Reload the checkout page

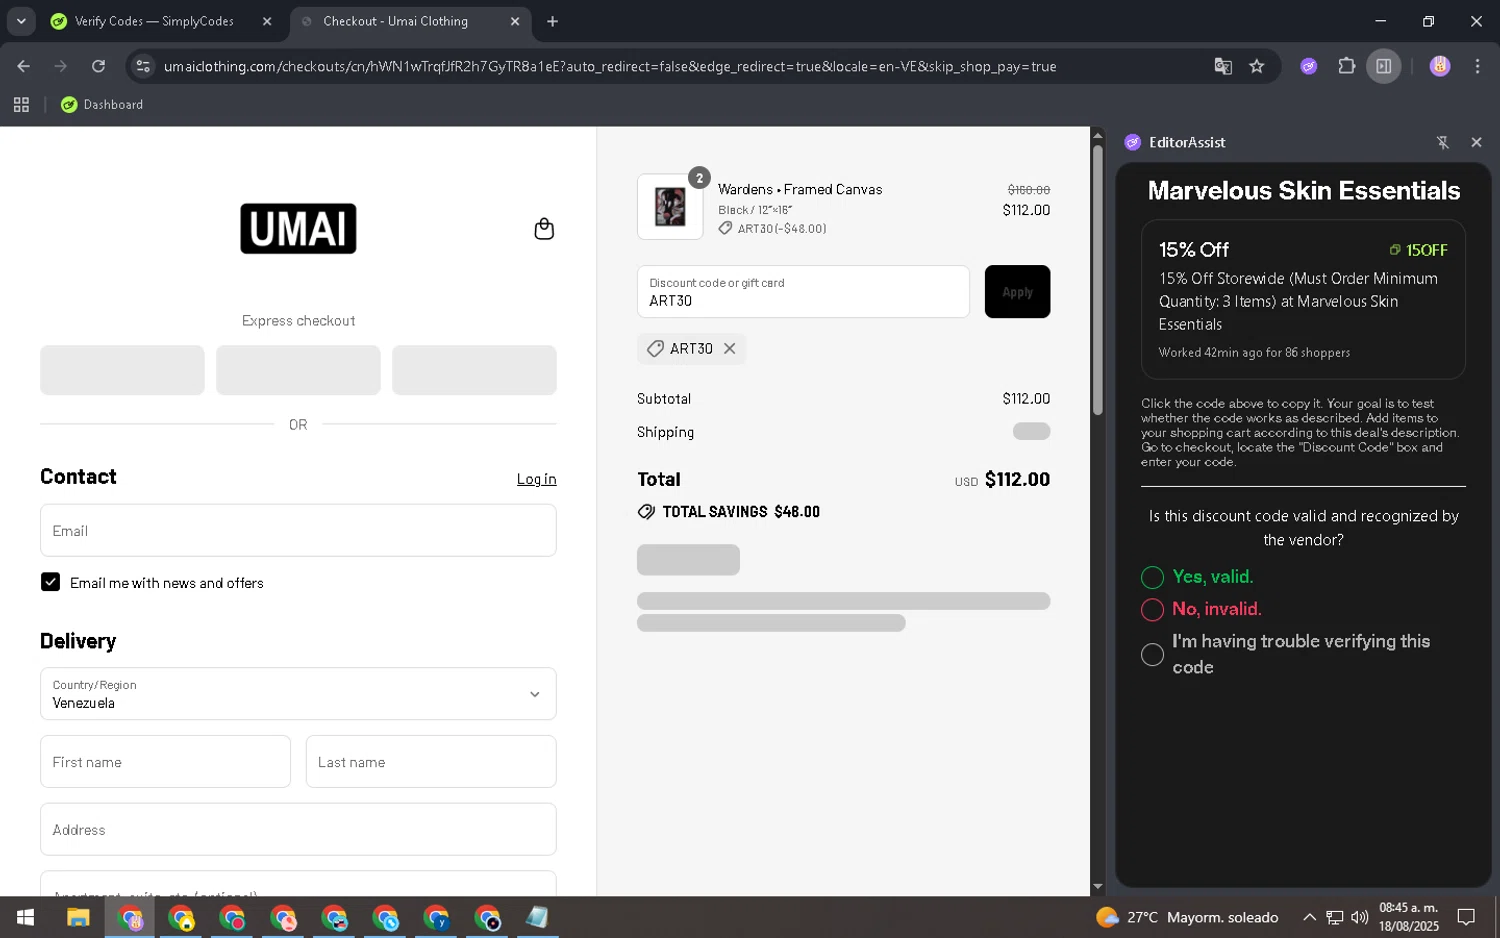[98, 66]
